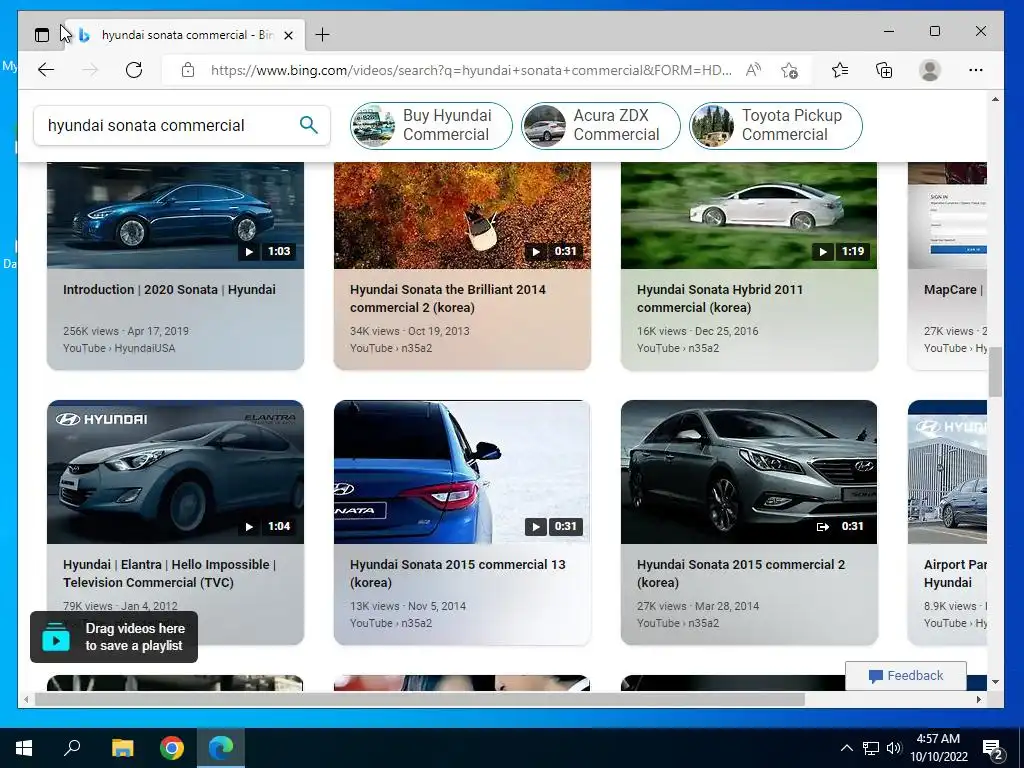Viewport: 1024px width, 768px height.
Task: Click the Microsoft Edge taskbar icon
Action: pos(221,748)
